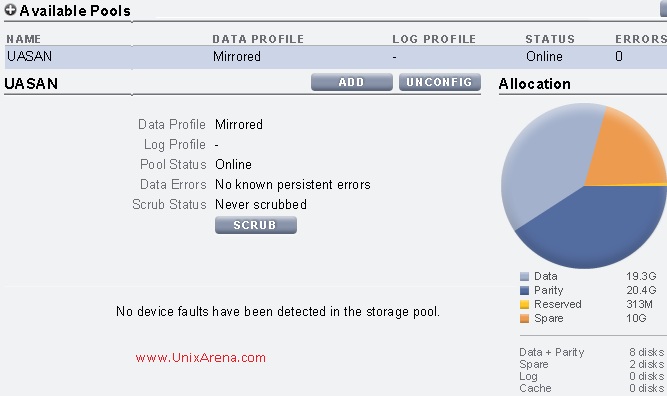Click the Data legend color swatch
667x396 pixels.
point(524,276)
